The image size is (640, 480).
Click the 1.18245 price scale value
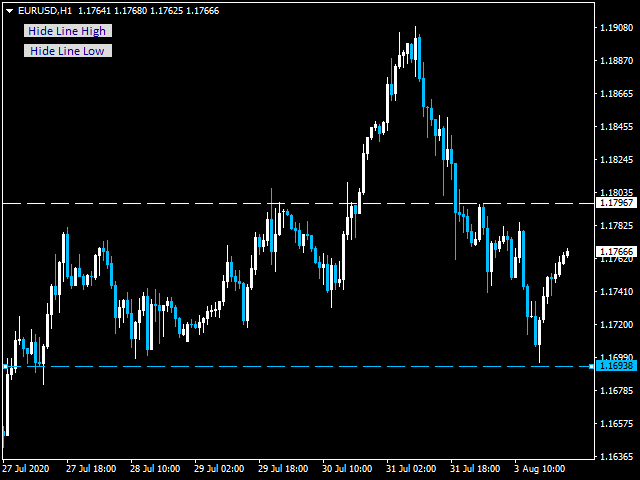click(617, 160)
